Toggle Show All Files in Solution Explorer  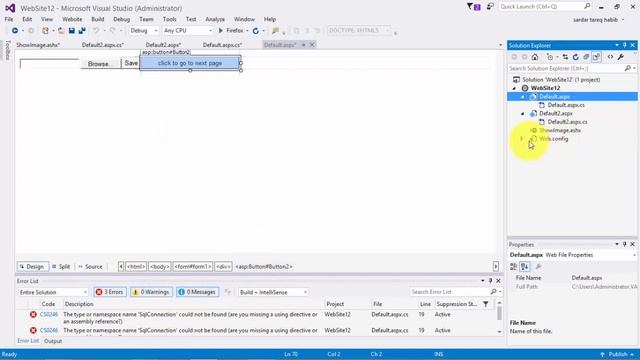tap(596, 57)
